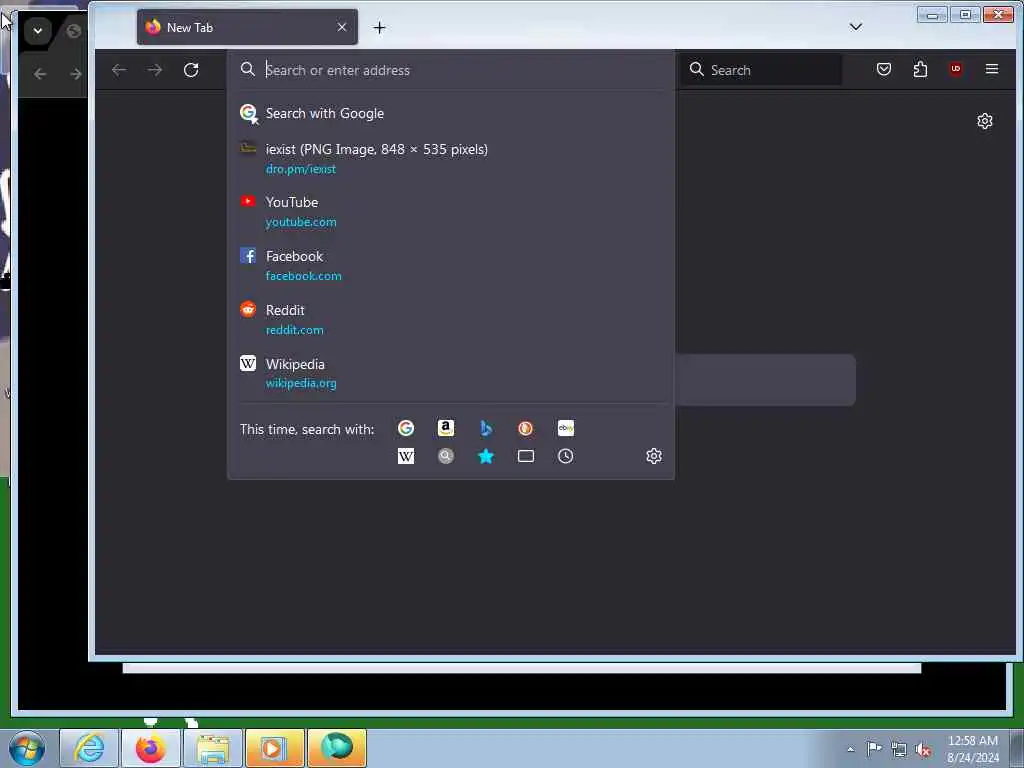This screenshot has width=1024, height=768.
Task: Search this time with Google icon
Action: click(406, 428)
